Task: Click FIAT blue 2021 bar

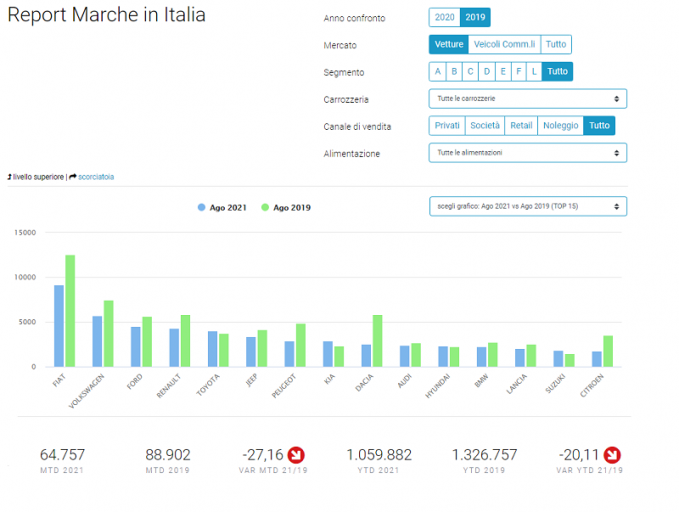Action: (x=59, y=326)
